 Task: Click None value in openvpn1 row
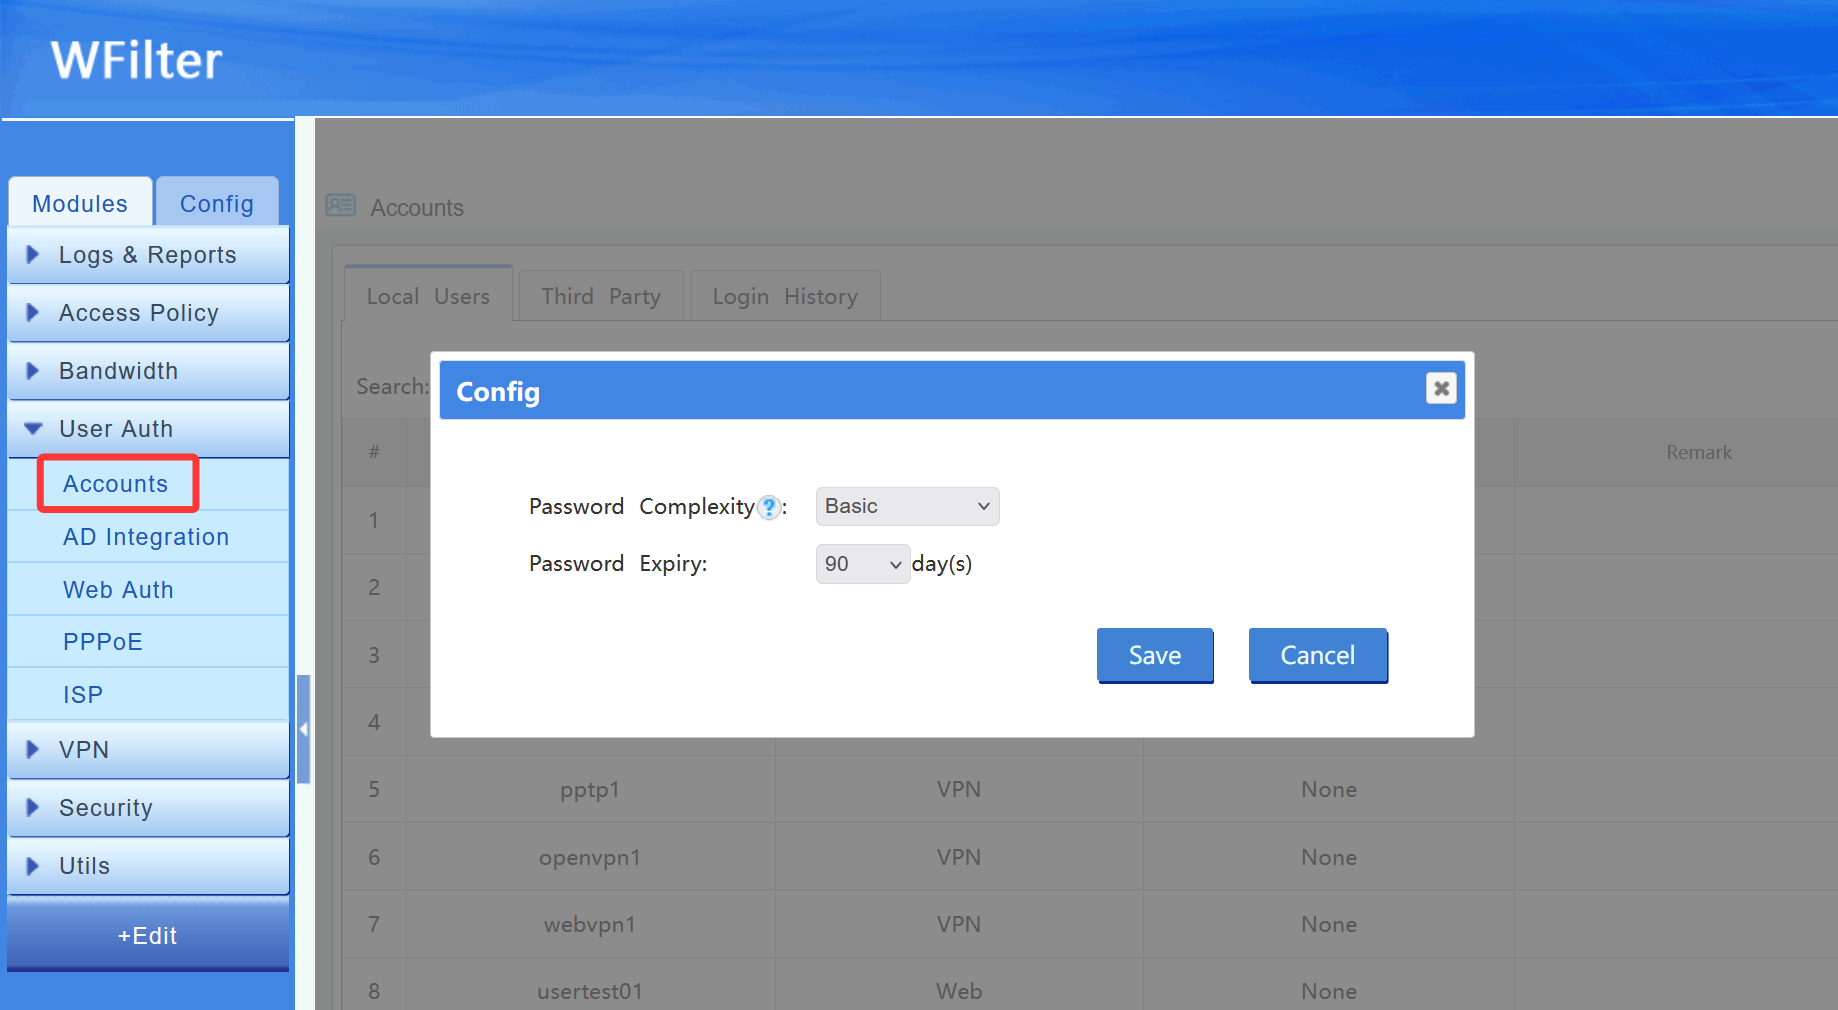click(x=1329, y=857)
